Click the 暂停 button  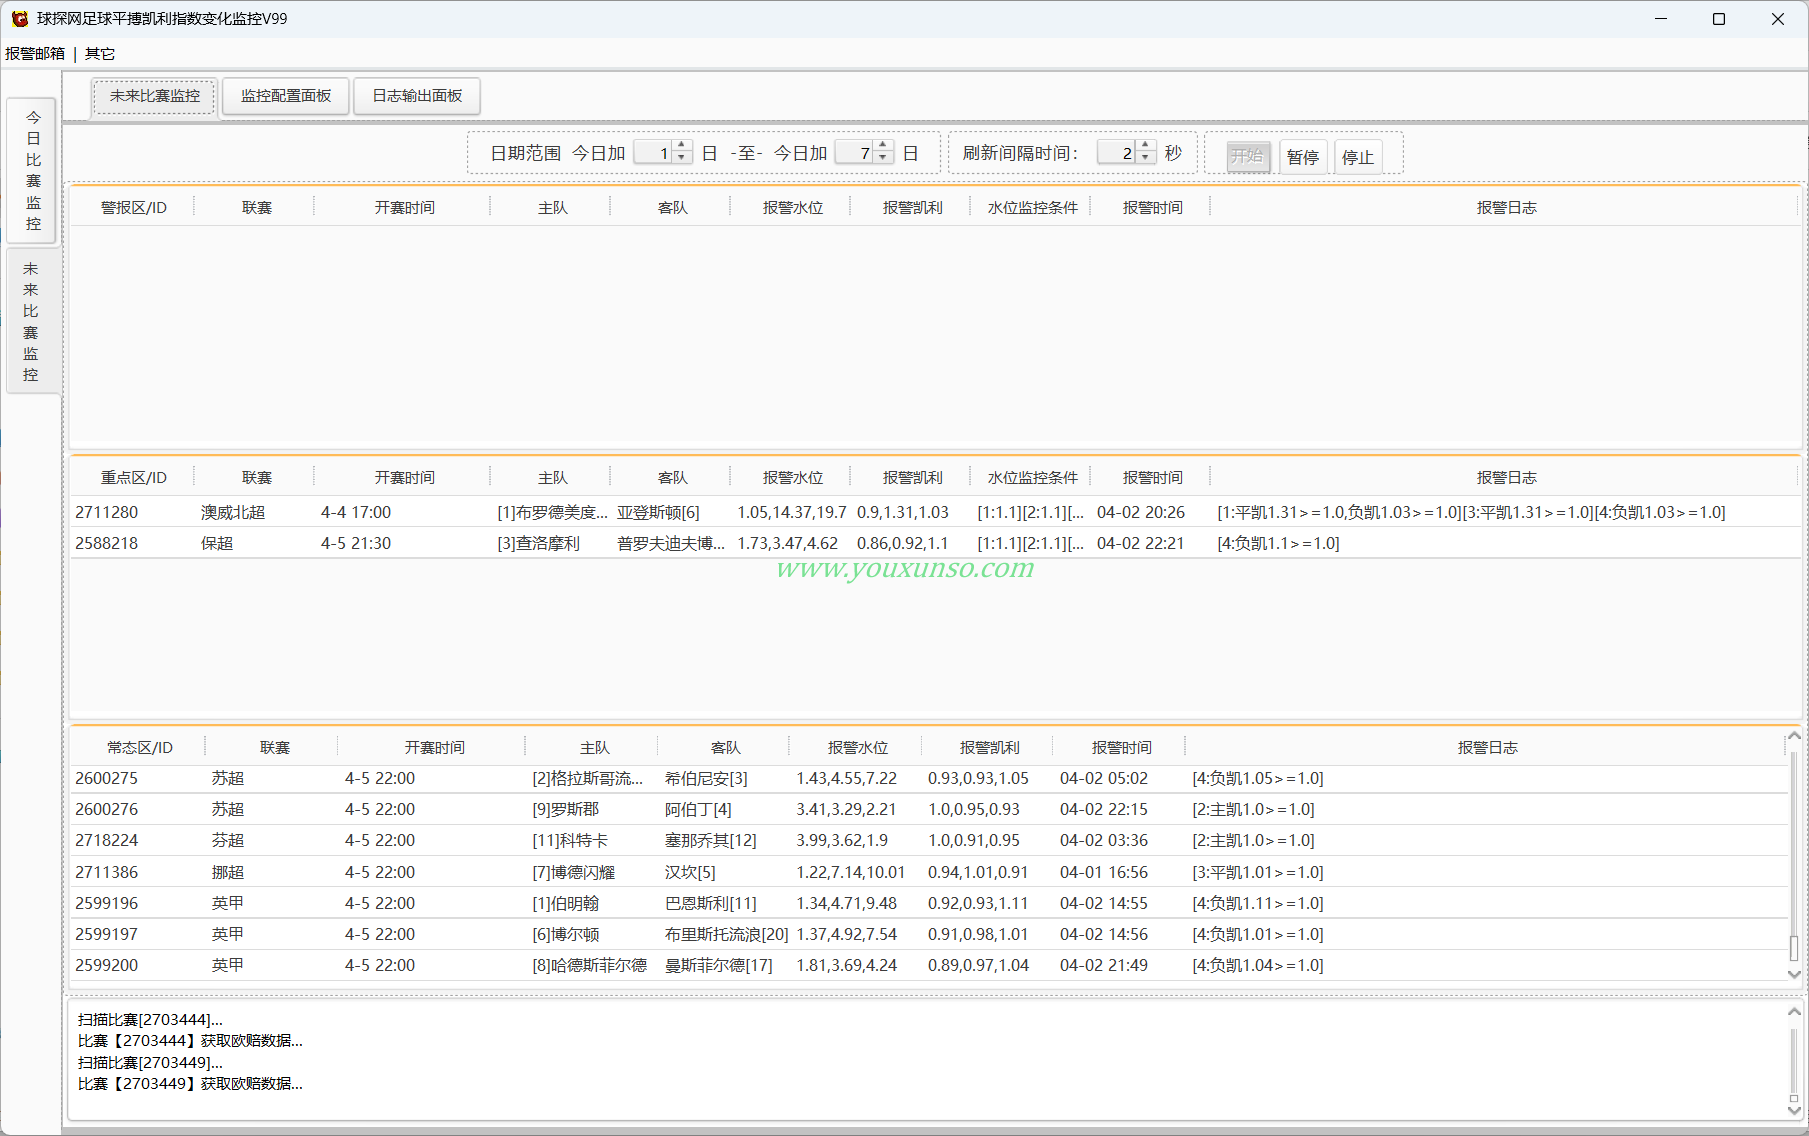pos(1303,156)
